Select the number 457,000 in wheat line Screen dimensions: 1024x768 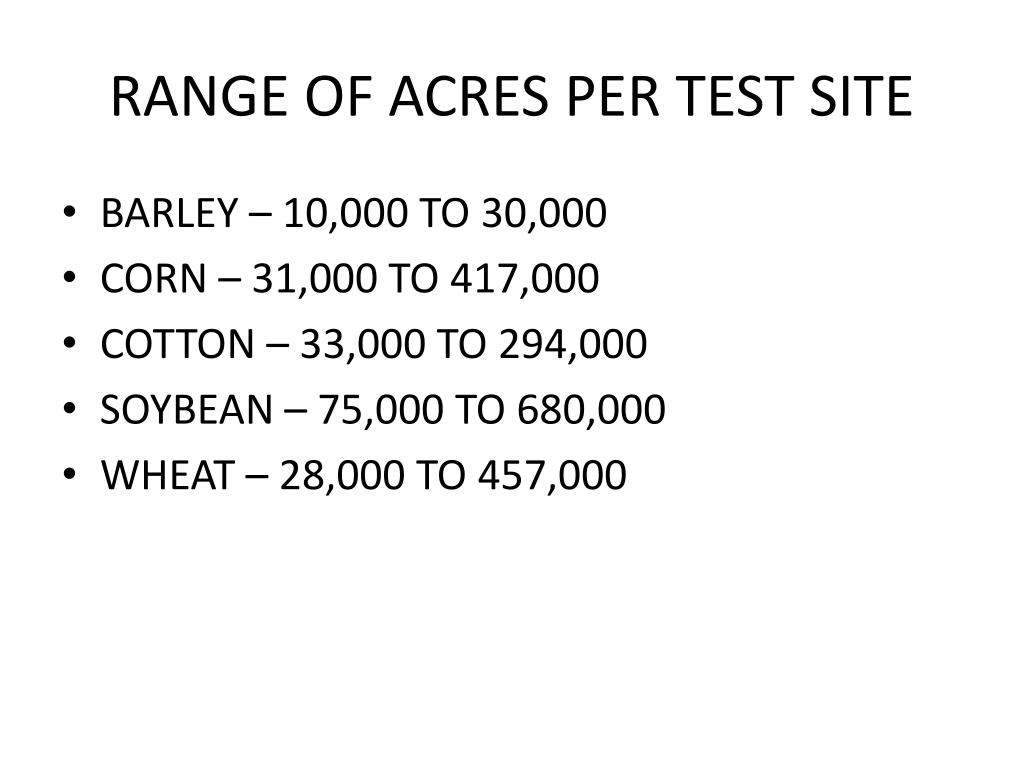tap(552, 476)
